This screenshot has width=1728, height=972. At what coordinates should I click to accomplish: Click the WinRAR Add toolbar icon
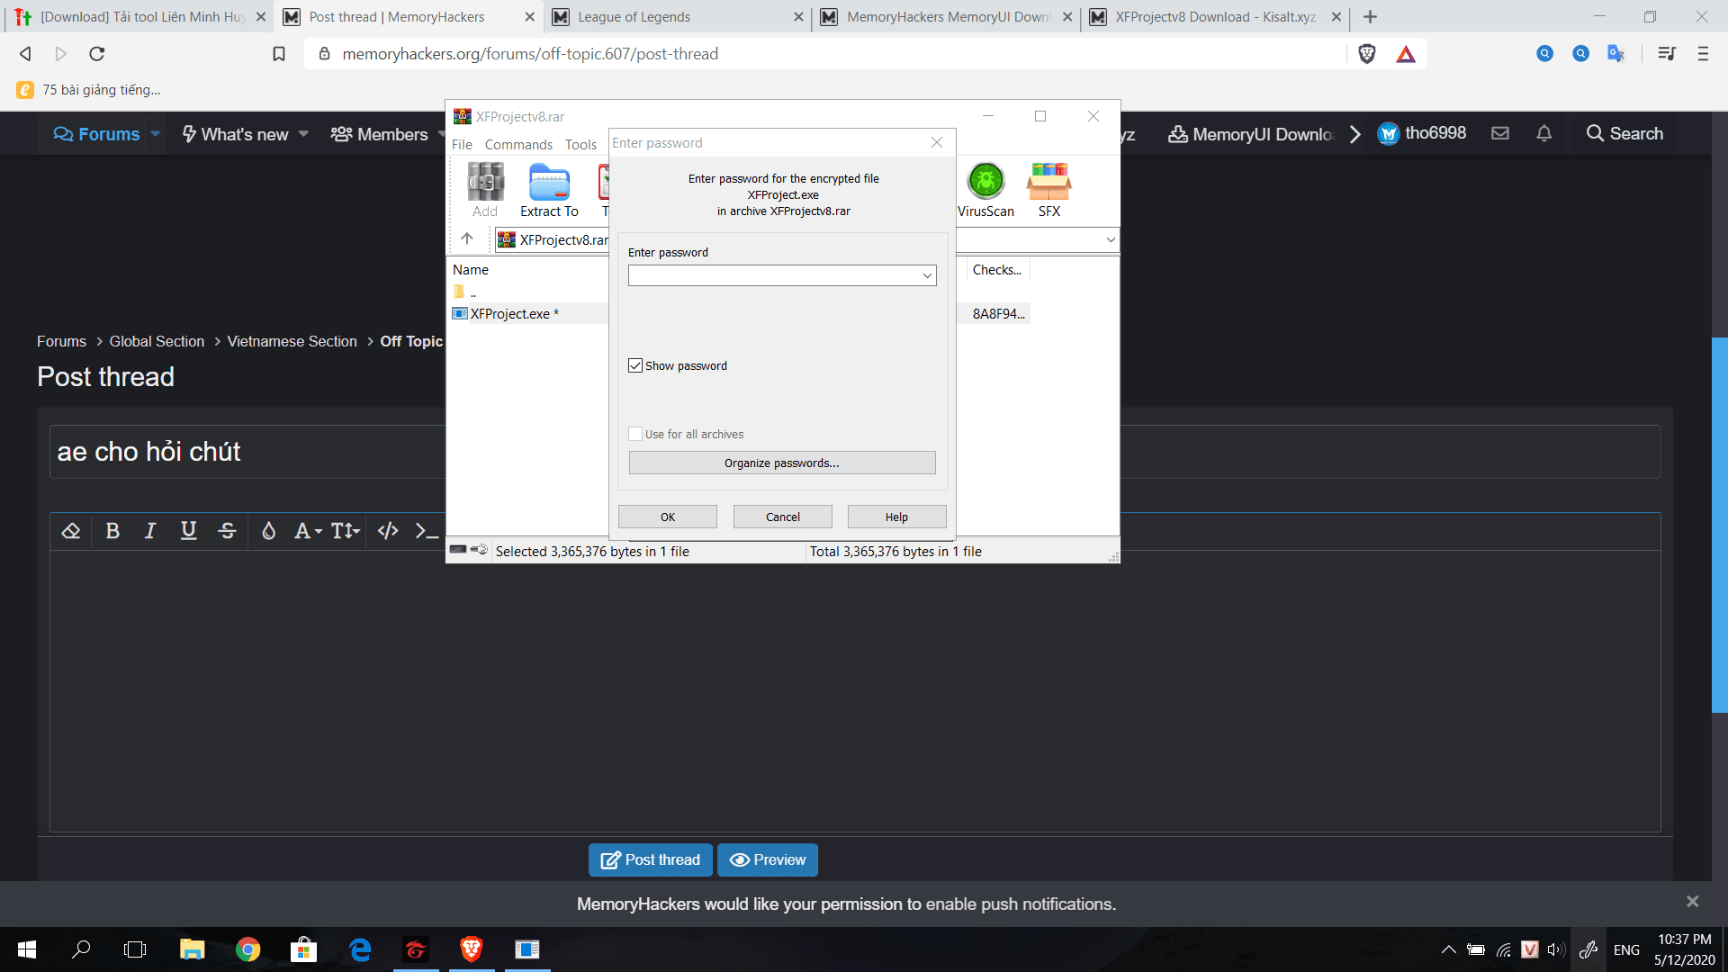point(485,190)
